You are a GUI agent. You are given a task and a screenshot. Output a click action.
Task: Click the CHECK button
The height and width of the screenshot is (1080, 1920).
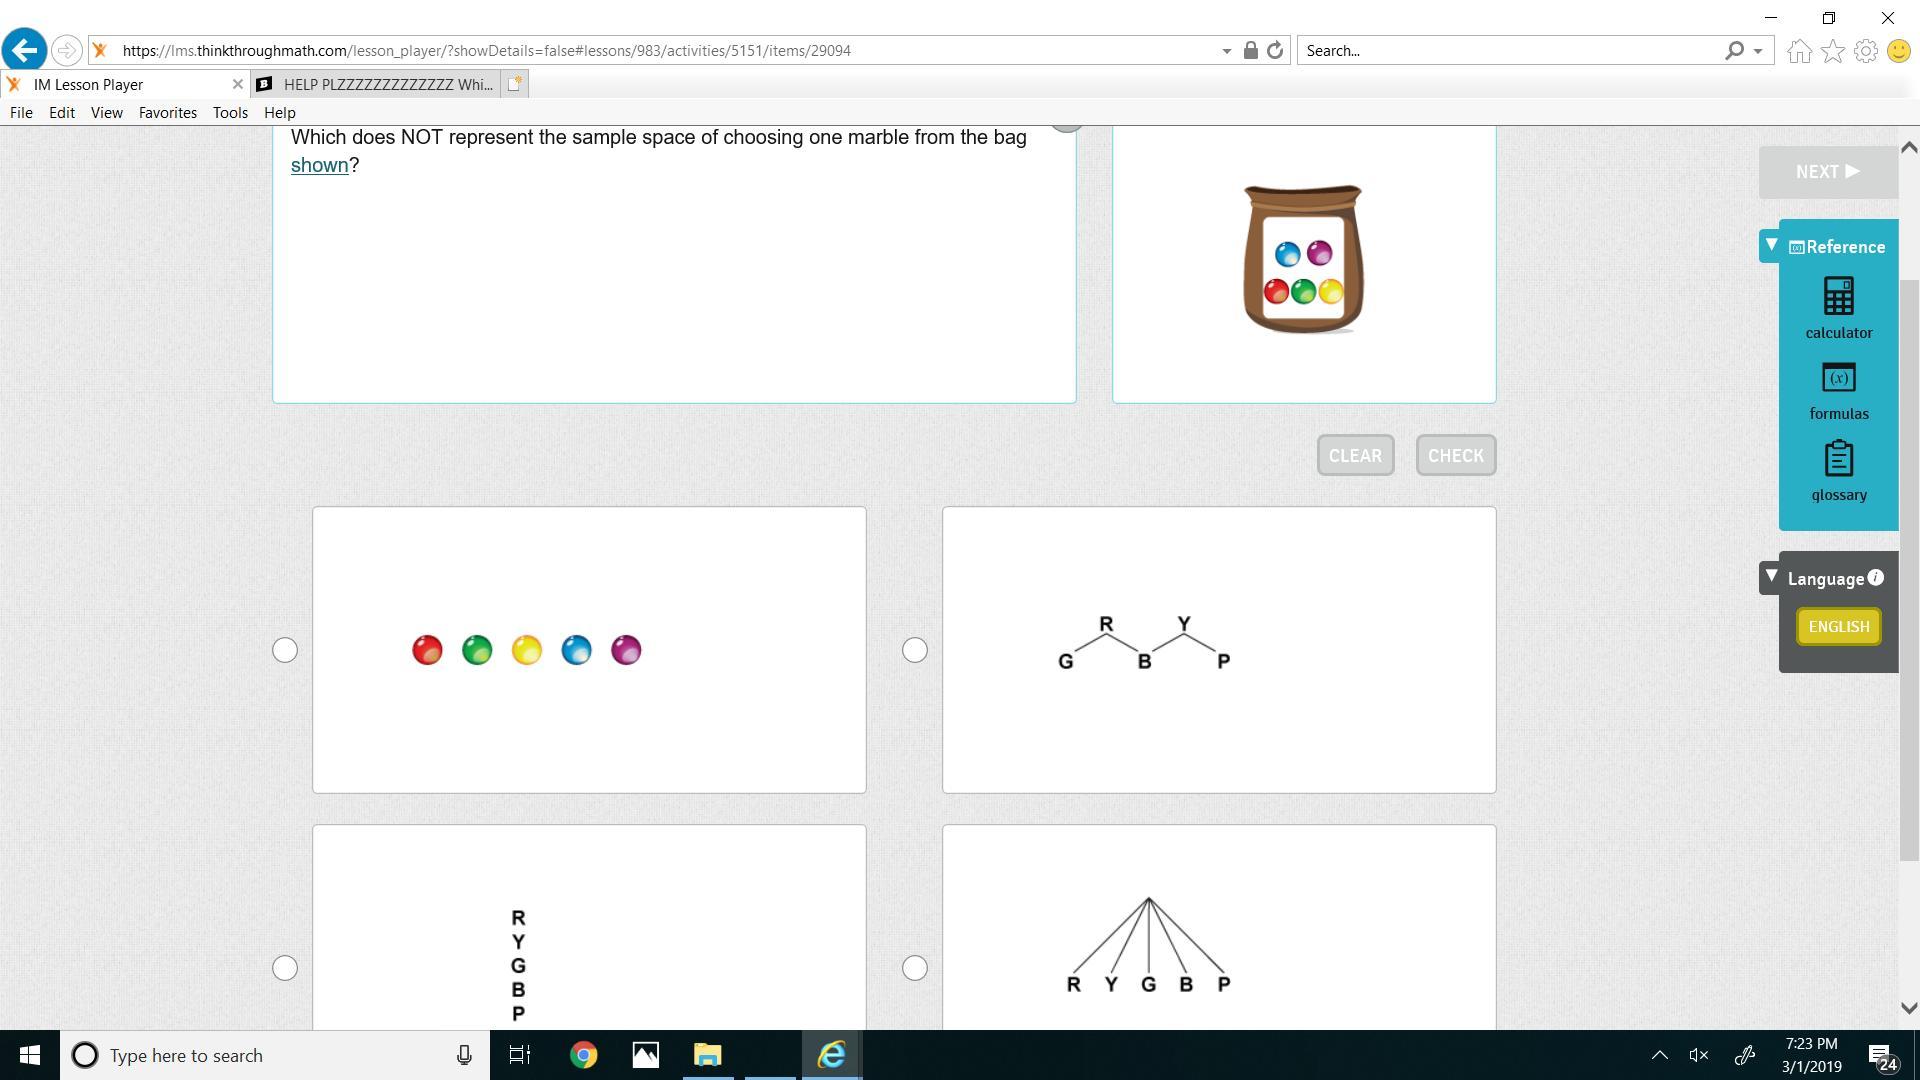coord(1455,455)
